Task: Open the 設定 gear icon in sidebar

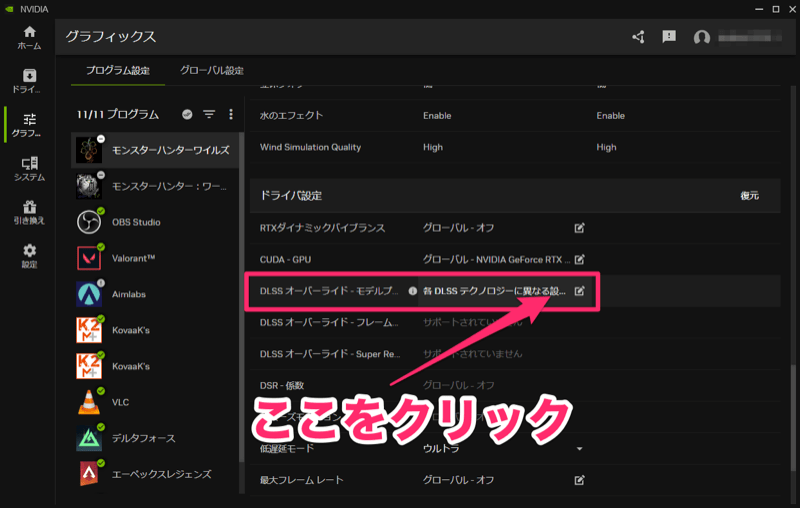Action: tap(28, 255)
